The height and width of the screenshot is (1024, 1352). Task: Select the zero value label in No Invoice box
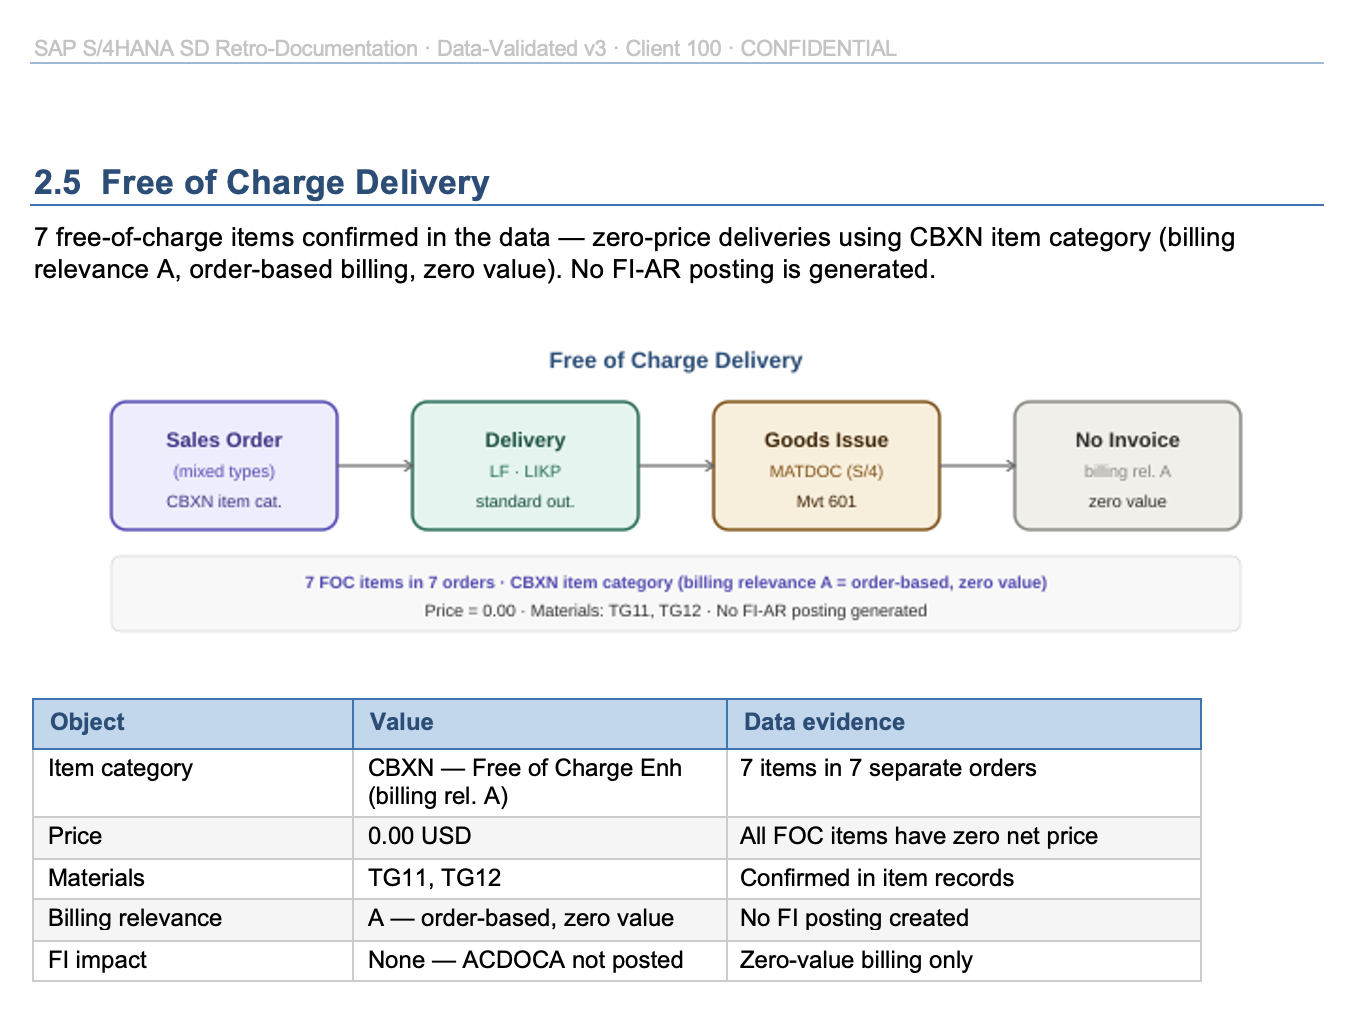pos(1127,501)
